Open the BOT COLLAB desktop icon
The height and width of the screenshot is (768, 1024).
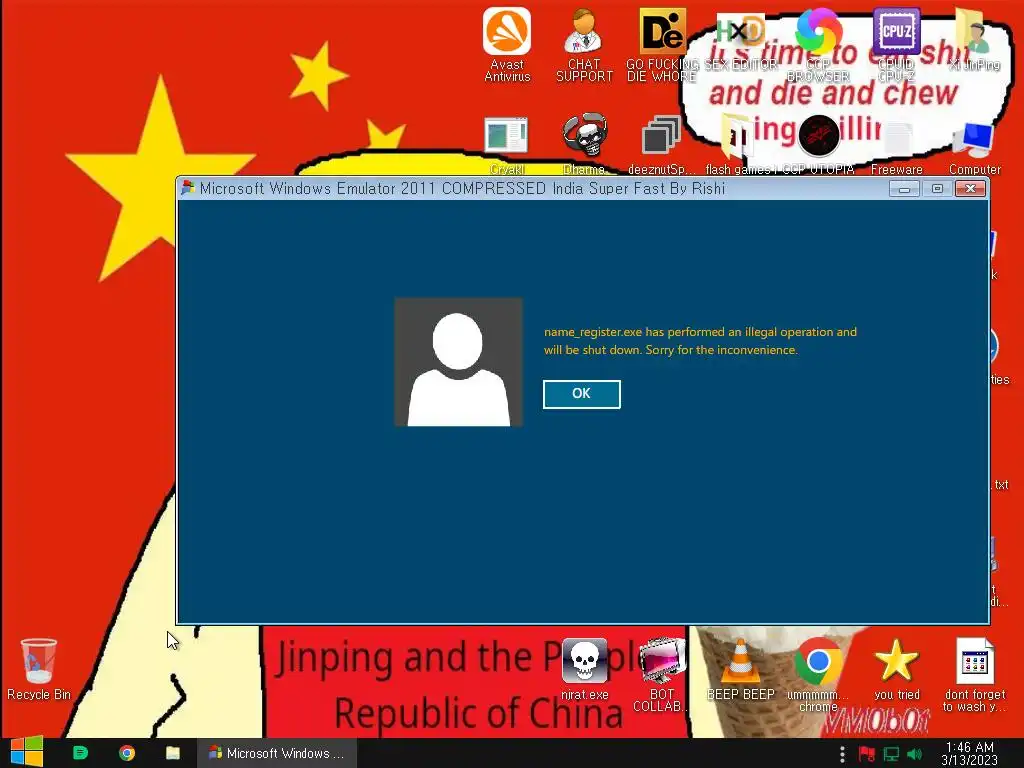[662, 675]
